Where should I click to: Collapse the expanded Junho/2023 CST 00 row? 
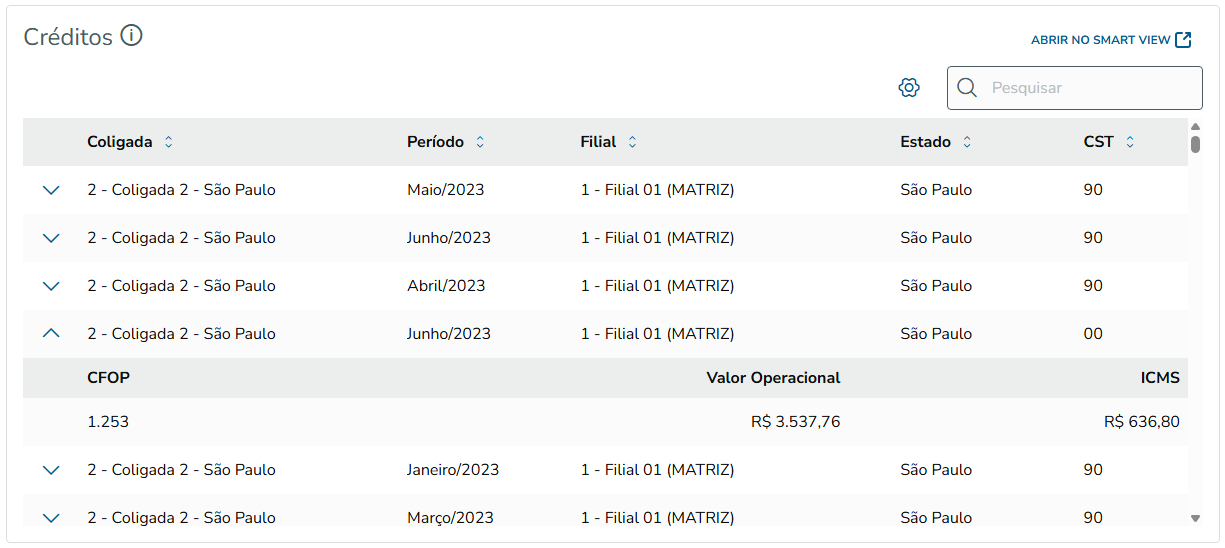52,334
